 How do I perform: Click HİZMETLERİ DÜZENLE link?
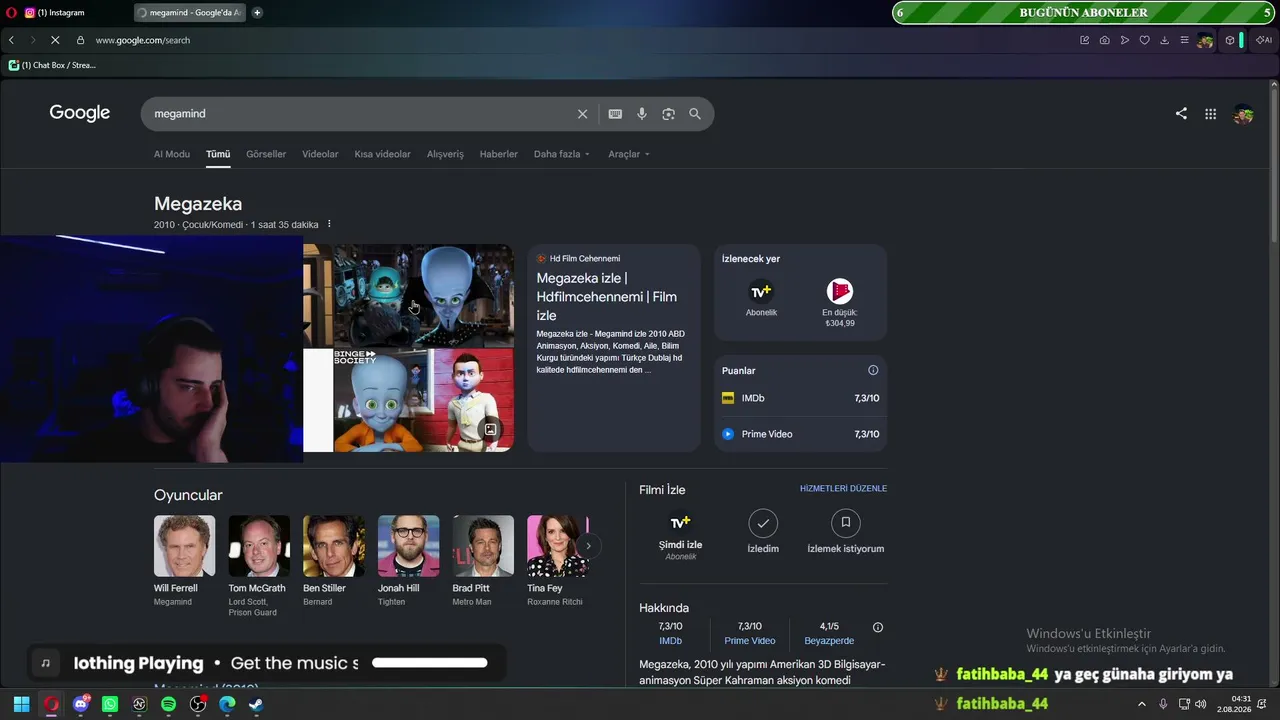(843, 489)
